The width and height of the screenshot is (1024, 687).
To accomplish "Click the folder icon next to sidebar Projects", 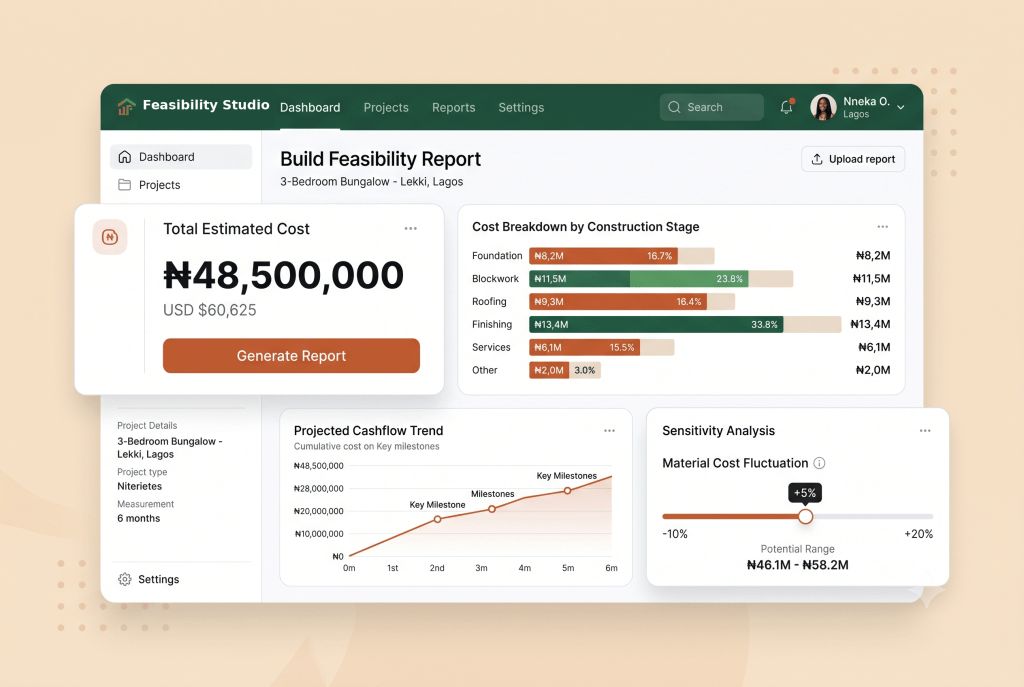I will [124, 185].
